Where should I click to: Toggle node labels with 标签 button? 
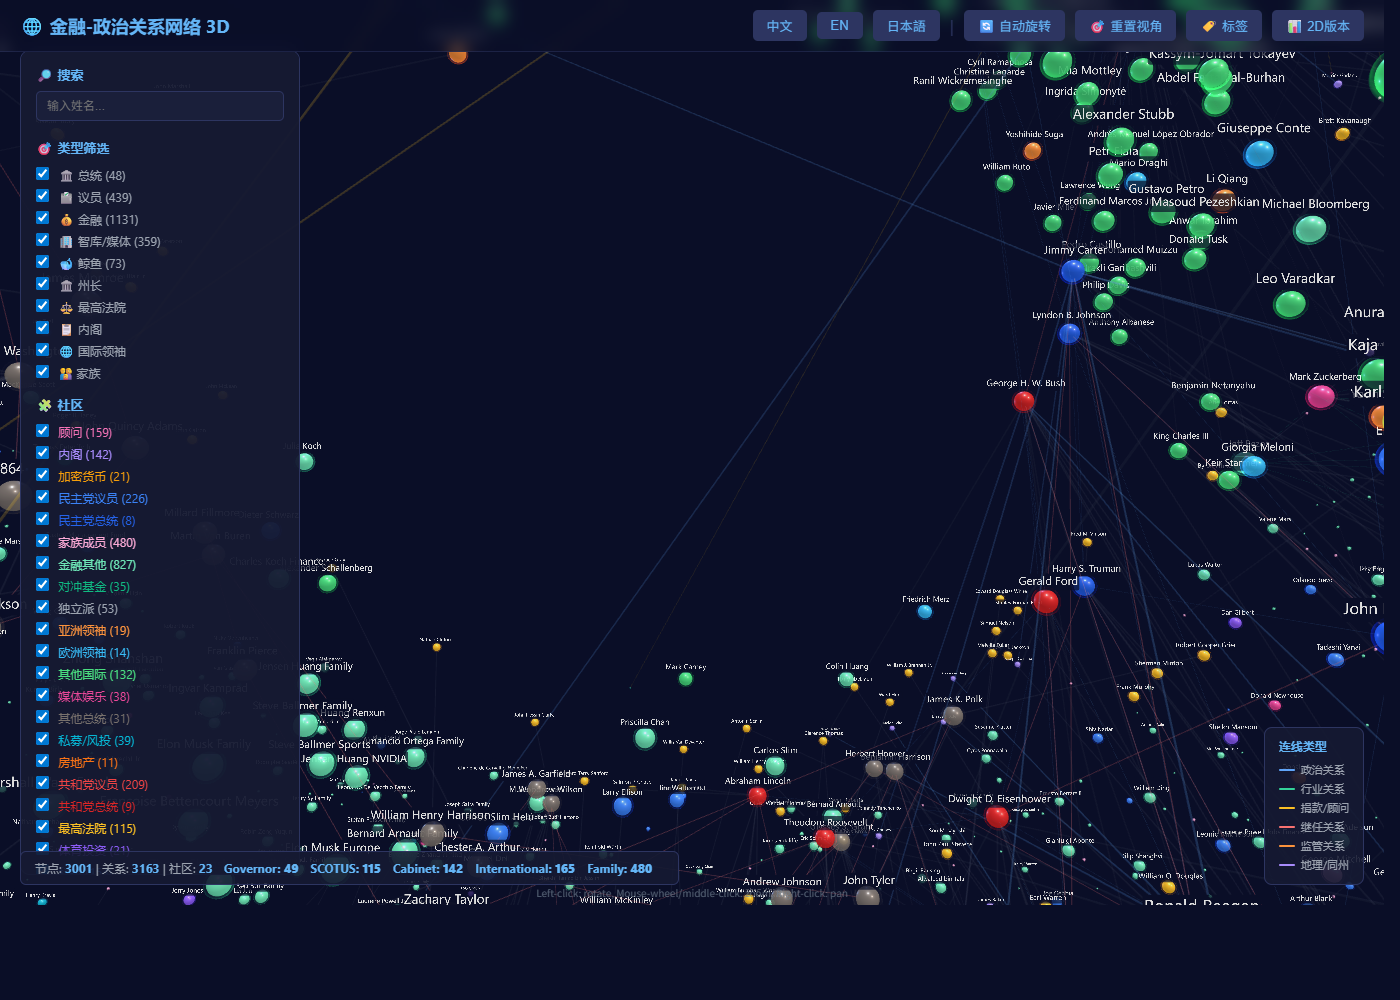pyautogui.click(x=1225, y=26)
